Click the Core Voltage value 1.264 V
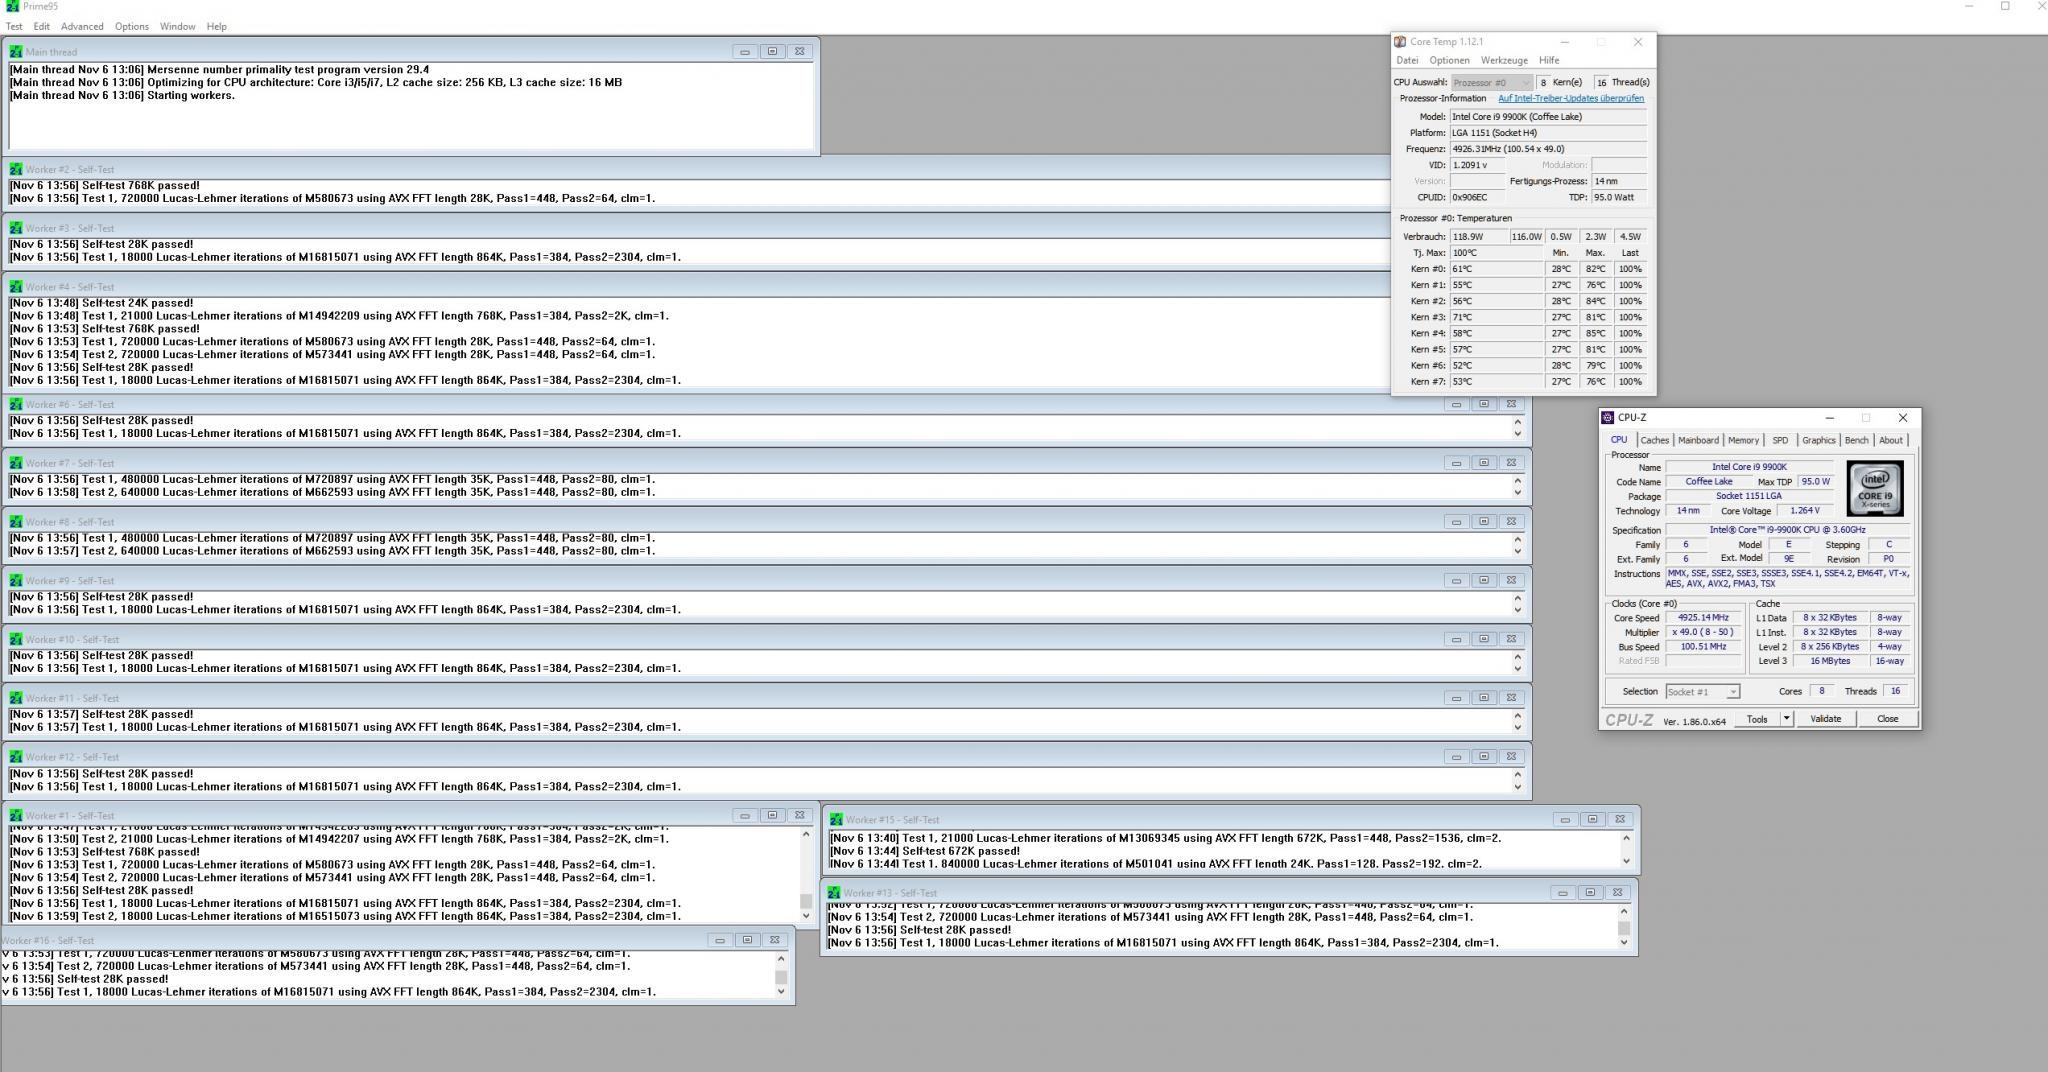This screenshot has width=2048, height=1072. pos(1805,510)
